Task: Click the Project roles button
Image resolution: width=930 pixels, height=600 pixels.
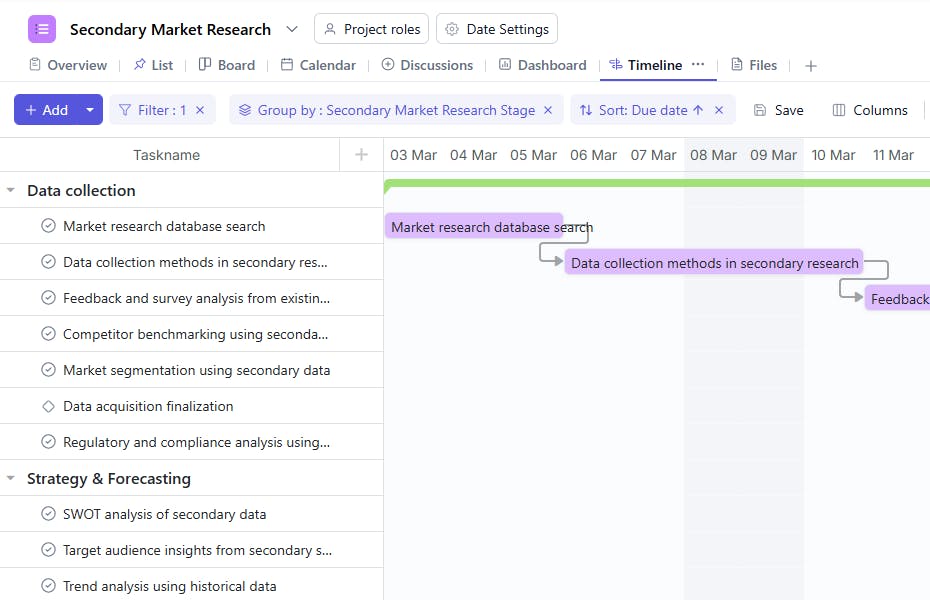Action: [371, 29]
